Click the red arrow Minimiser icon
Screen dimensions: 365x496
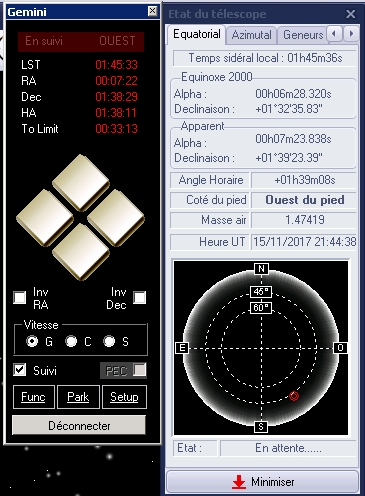(239, 482)
